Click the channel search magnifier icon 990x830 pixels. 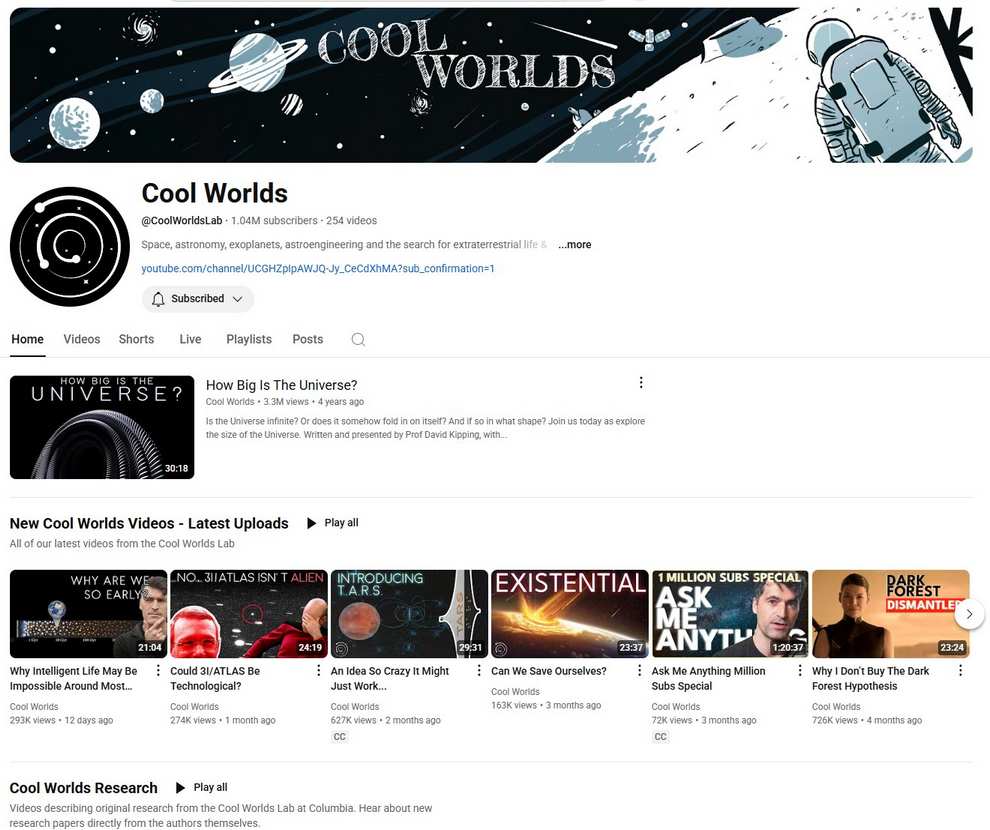[358, 340]
